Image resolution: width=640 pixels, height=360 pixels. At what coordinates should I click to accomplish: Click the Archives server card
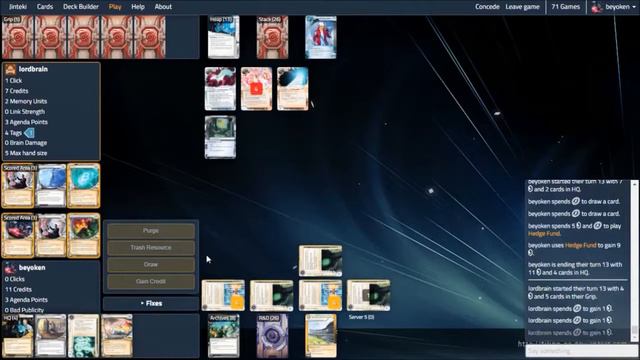coord(223,336)
